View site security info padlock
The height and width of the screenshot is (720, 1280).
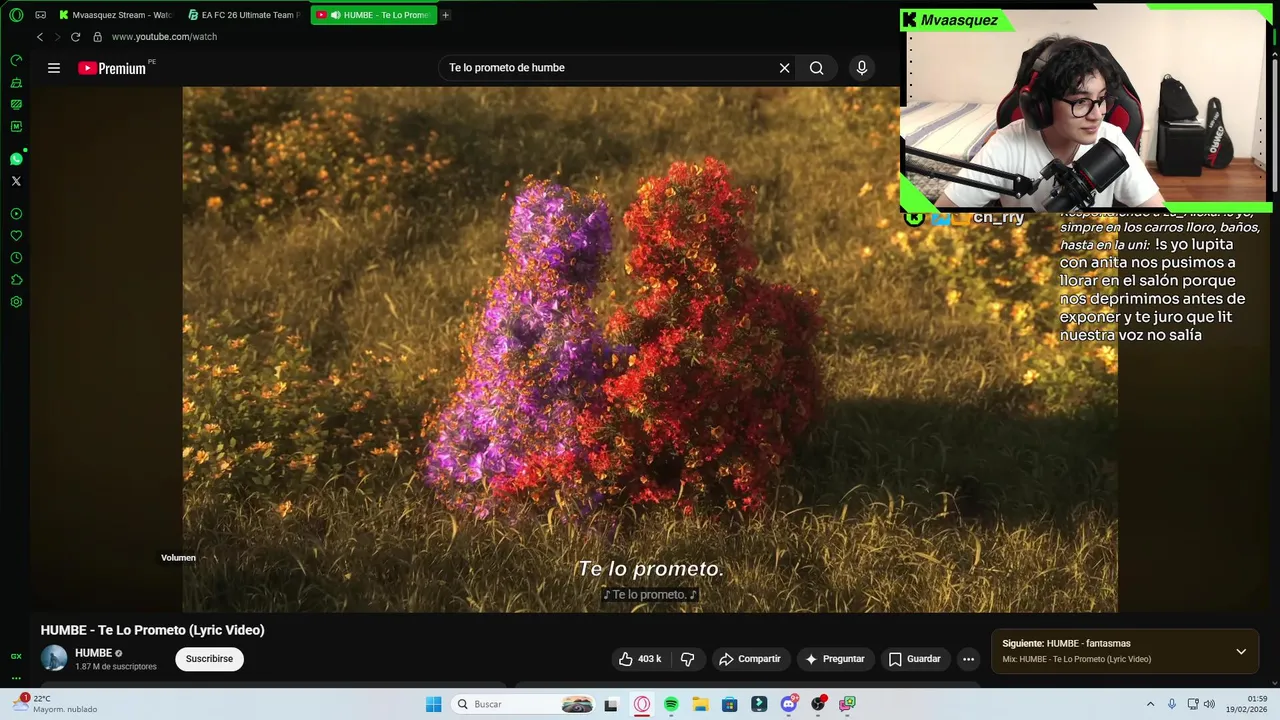(x=97, y=37)
